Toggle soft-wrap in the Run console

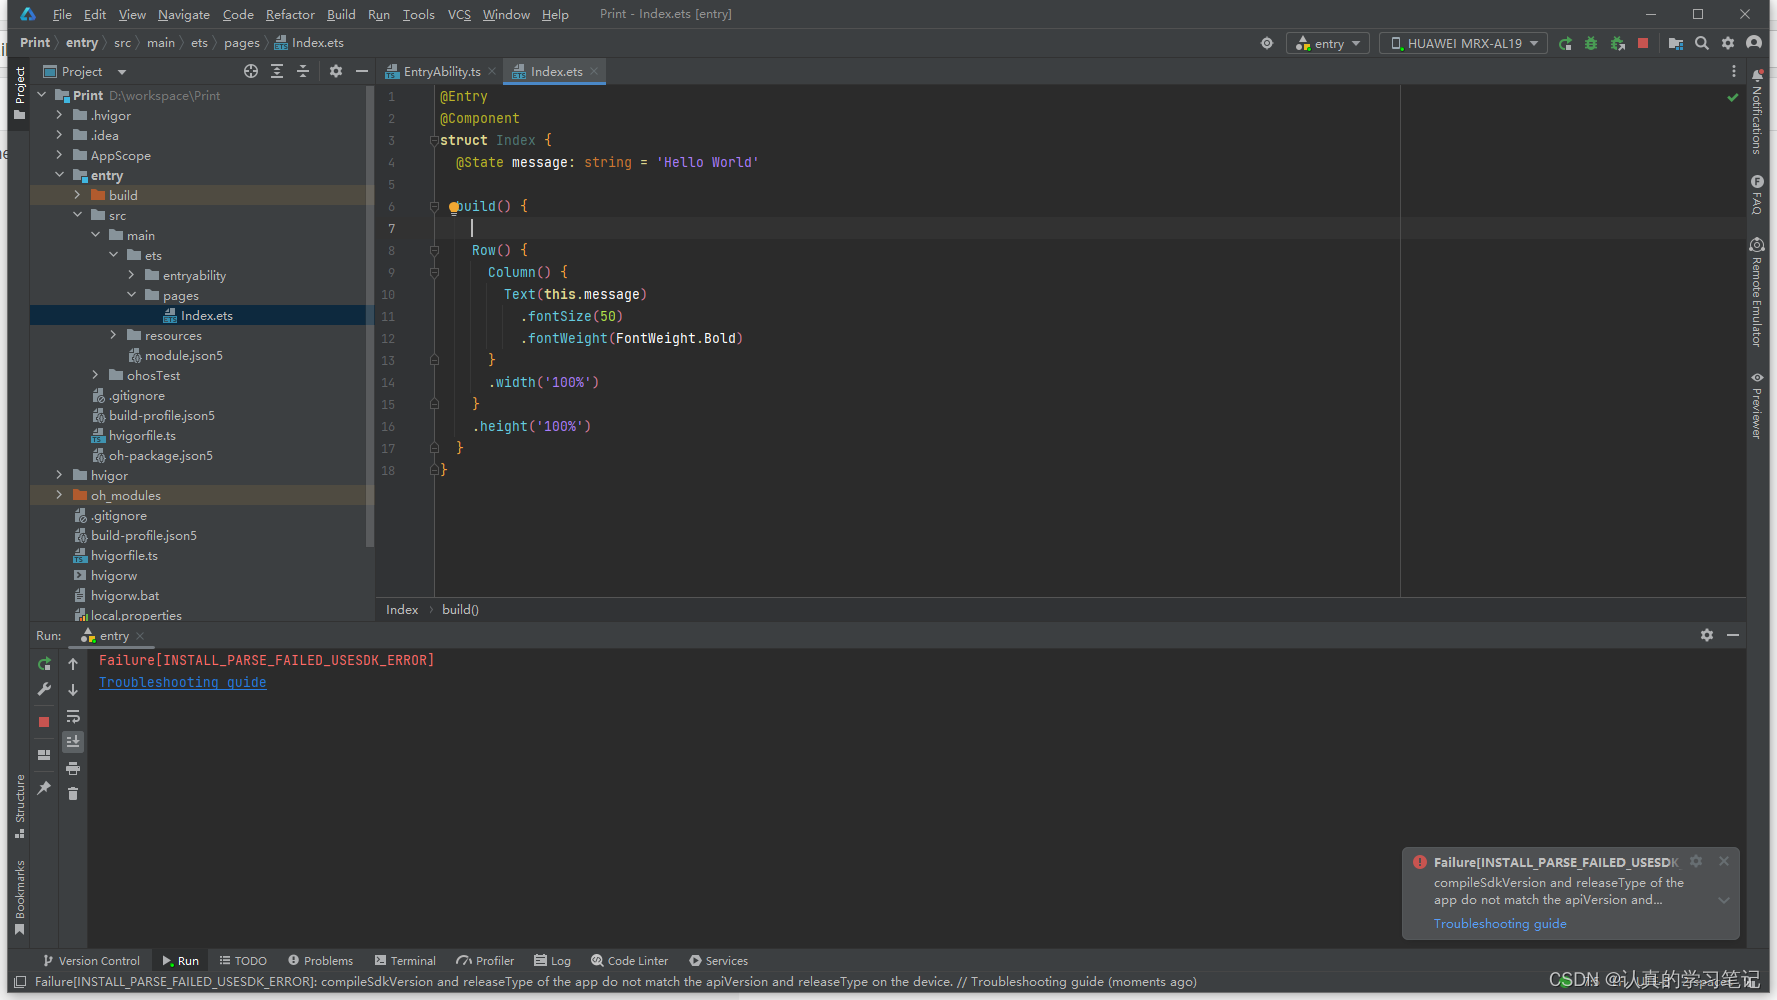(72, 716)
